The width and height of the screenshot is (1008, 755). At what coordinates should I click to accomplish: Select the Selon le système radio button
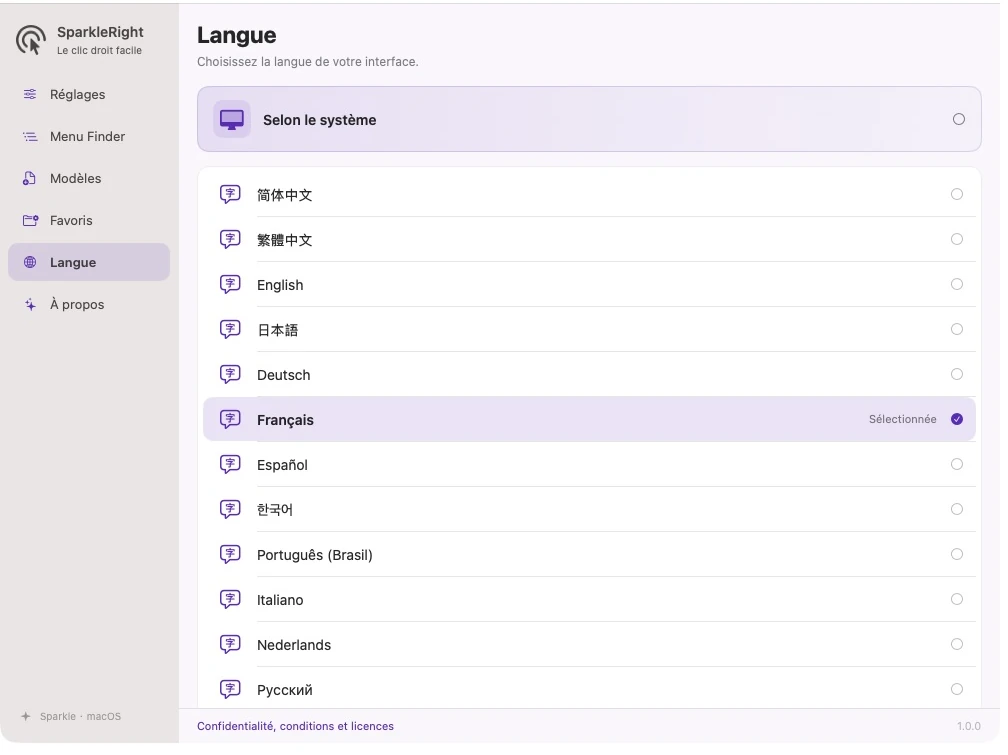pyautogui.click(x=958, y=119)
